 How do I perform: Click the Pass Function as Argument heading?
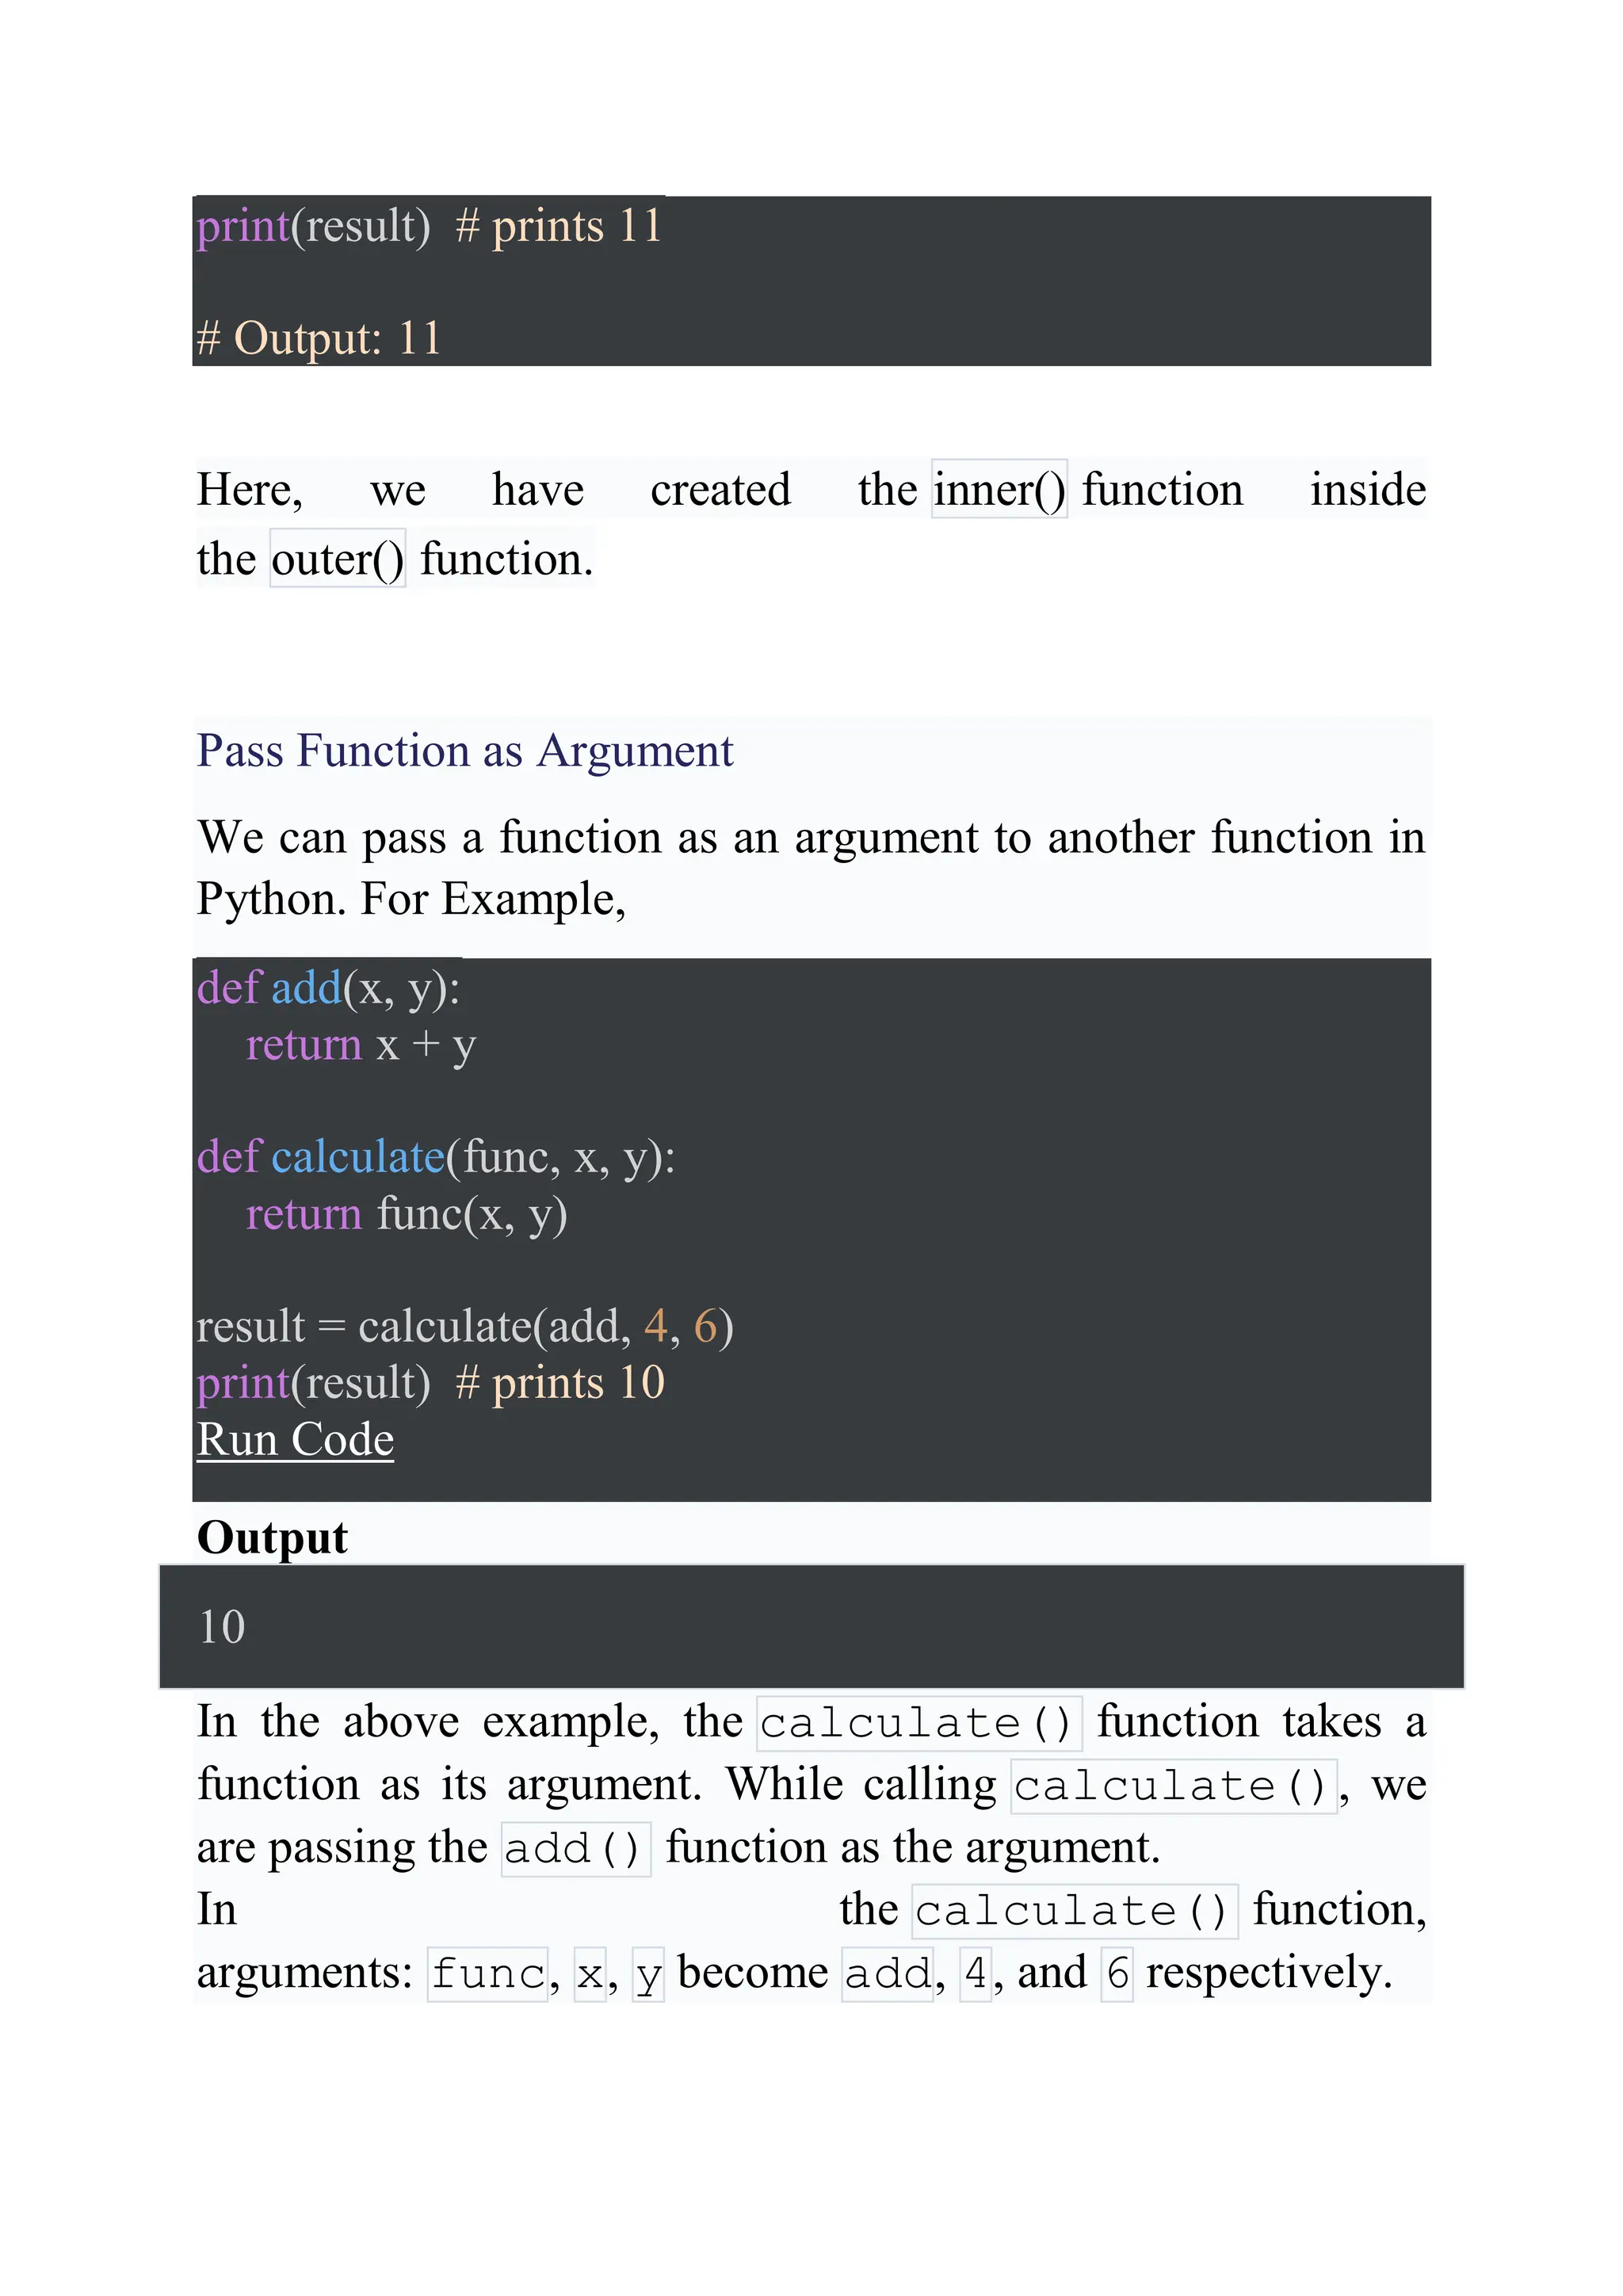point(465,751)
